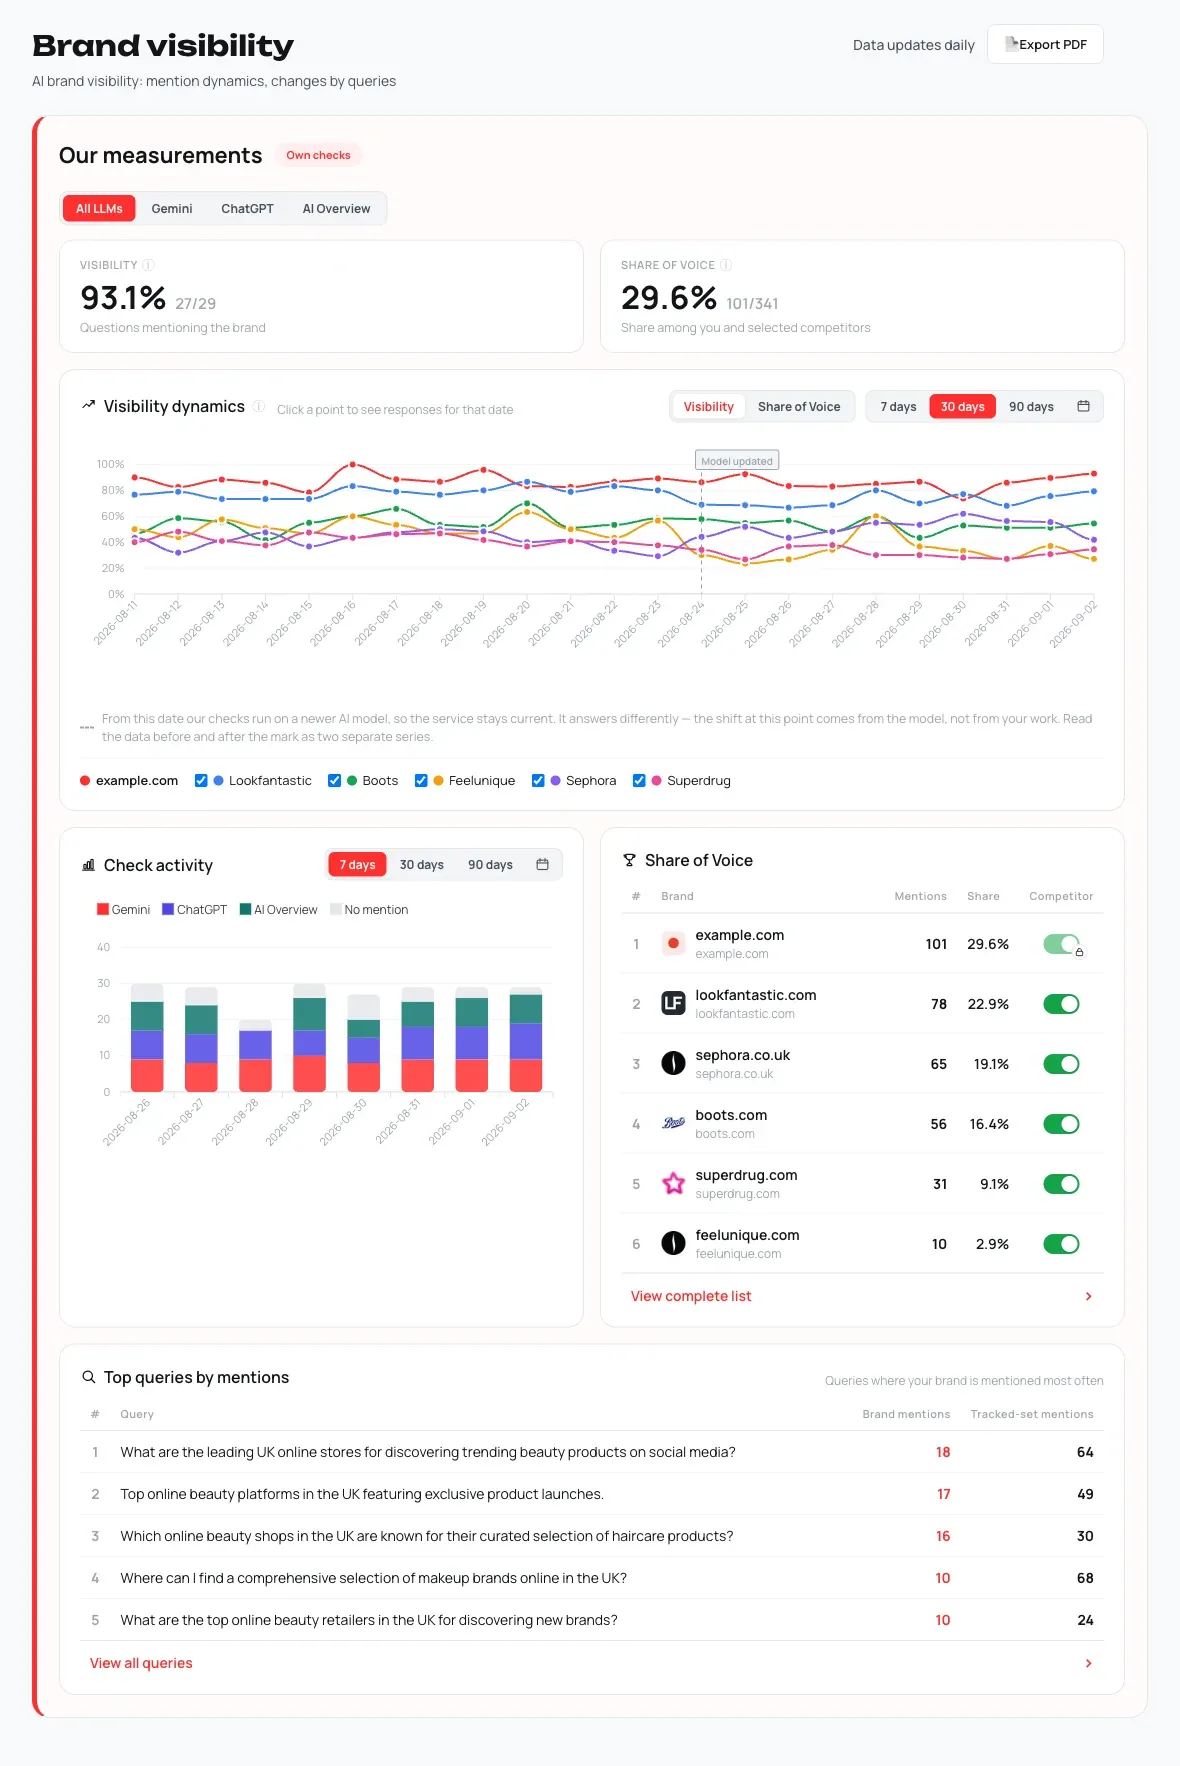Click the Share of Voice trophy icon
This screenshot has height=1766, width=1180.
629,860
